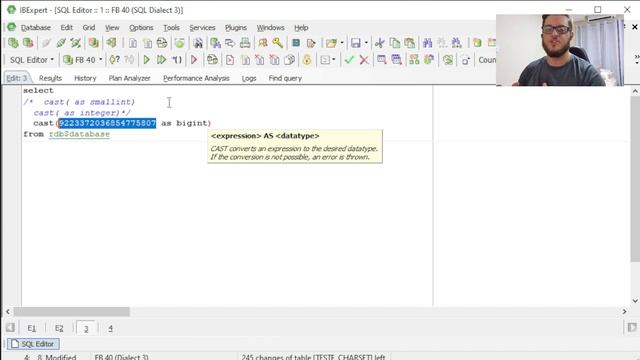
Task: Click the rdb$database table link
Action: coord(79,134)
